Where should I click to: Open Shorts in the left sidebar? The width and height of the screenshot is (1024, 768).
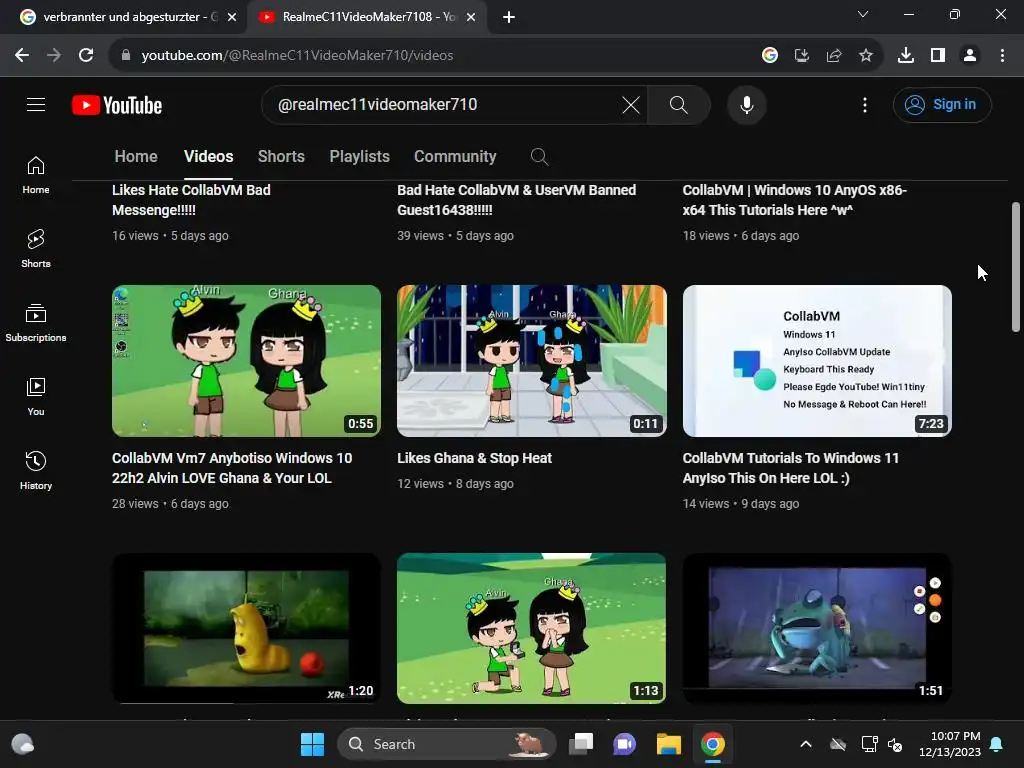[36, 249]
